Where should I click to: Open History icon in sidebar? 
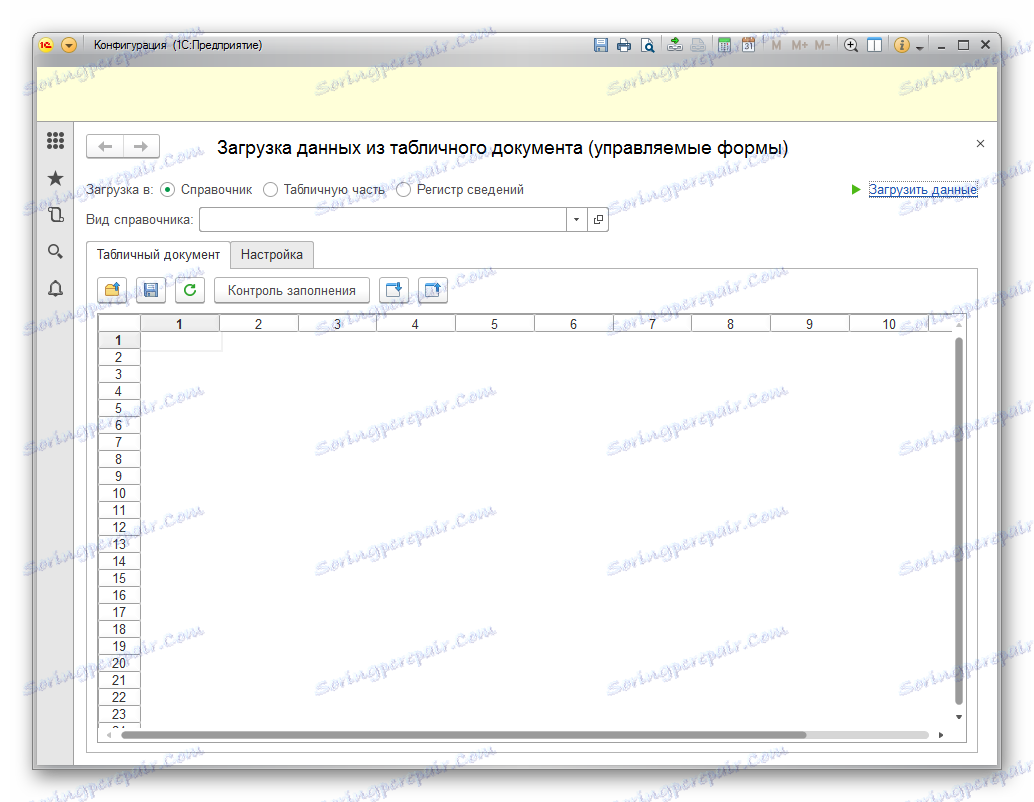coord(55,214)
